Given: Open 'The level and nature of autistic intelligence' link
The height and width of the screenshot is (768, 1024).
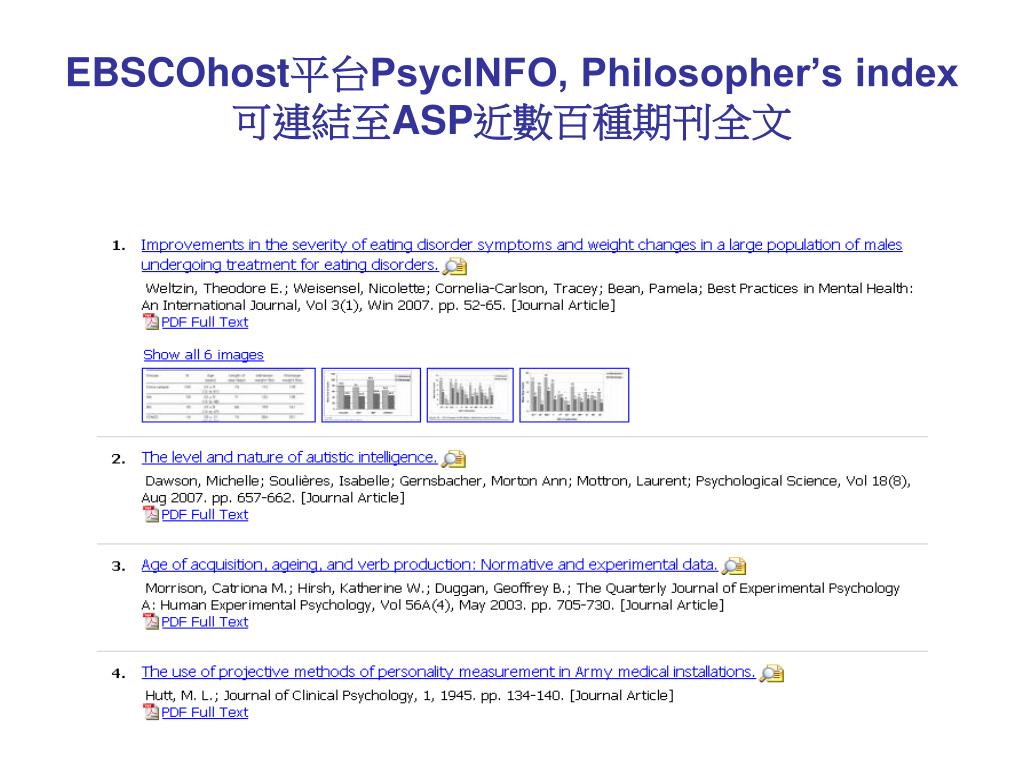Looking at the screenshot, I should tap(289, 457).
